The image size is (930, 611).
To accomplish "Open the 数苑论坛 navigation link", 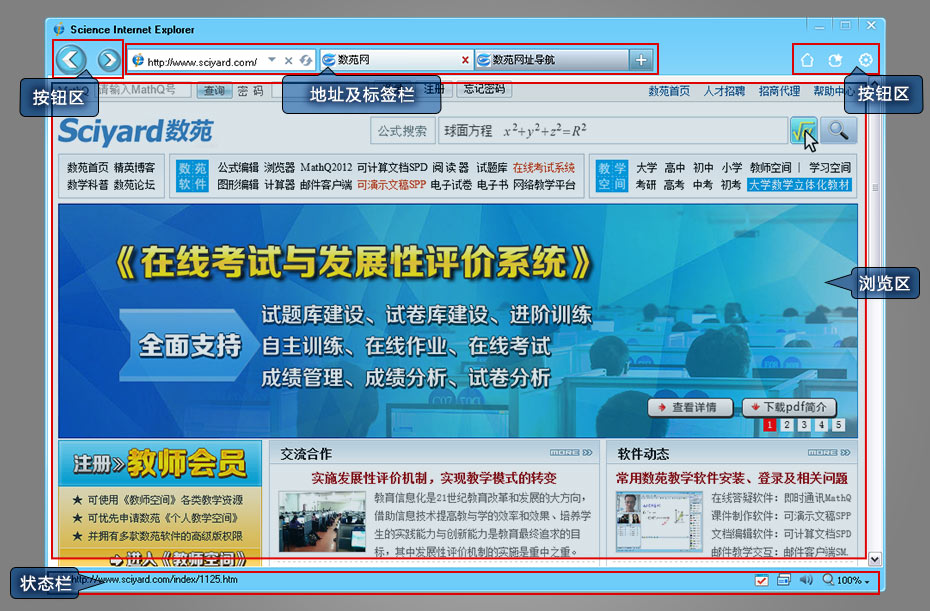I will pos(134,185).
